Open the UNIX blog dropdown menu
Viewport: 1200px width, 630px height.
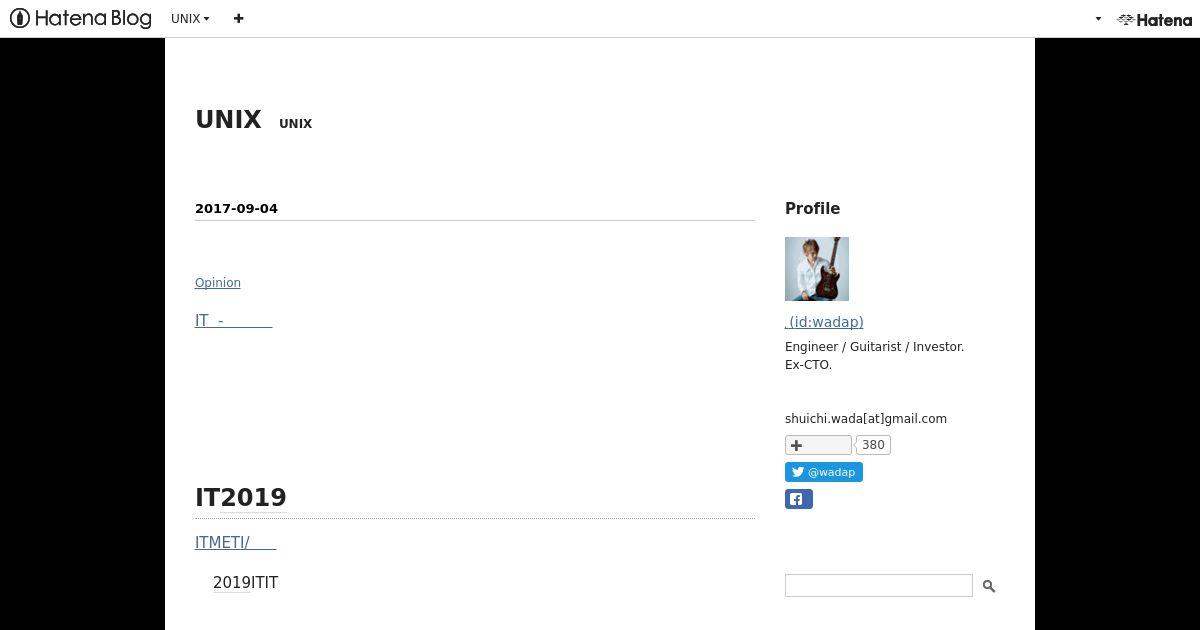pos(190,19)
